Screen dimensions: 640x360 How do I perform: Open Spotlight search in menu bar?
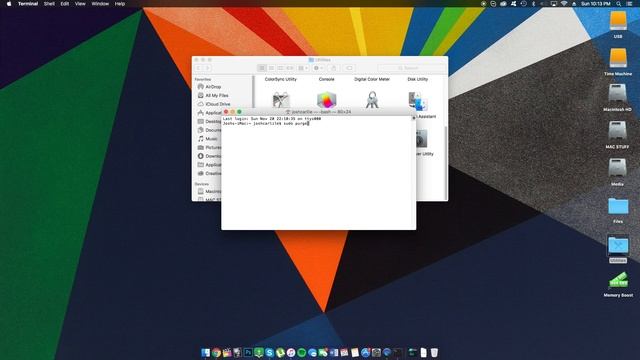point(619,4)
